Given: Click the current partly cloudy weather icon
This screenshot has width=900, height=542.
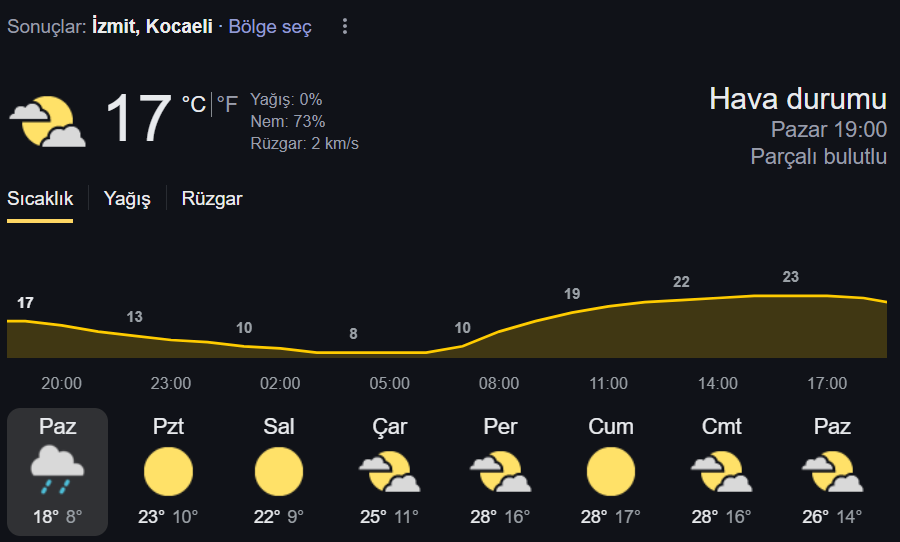Looking at the screenshot, I should [48, 122].
